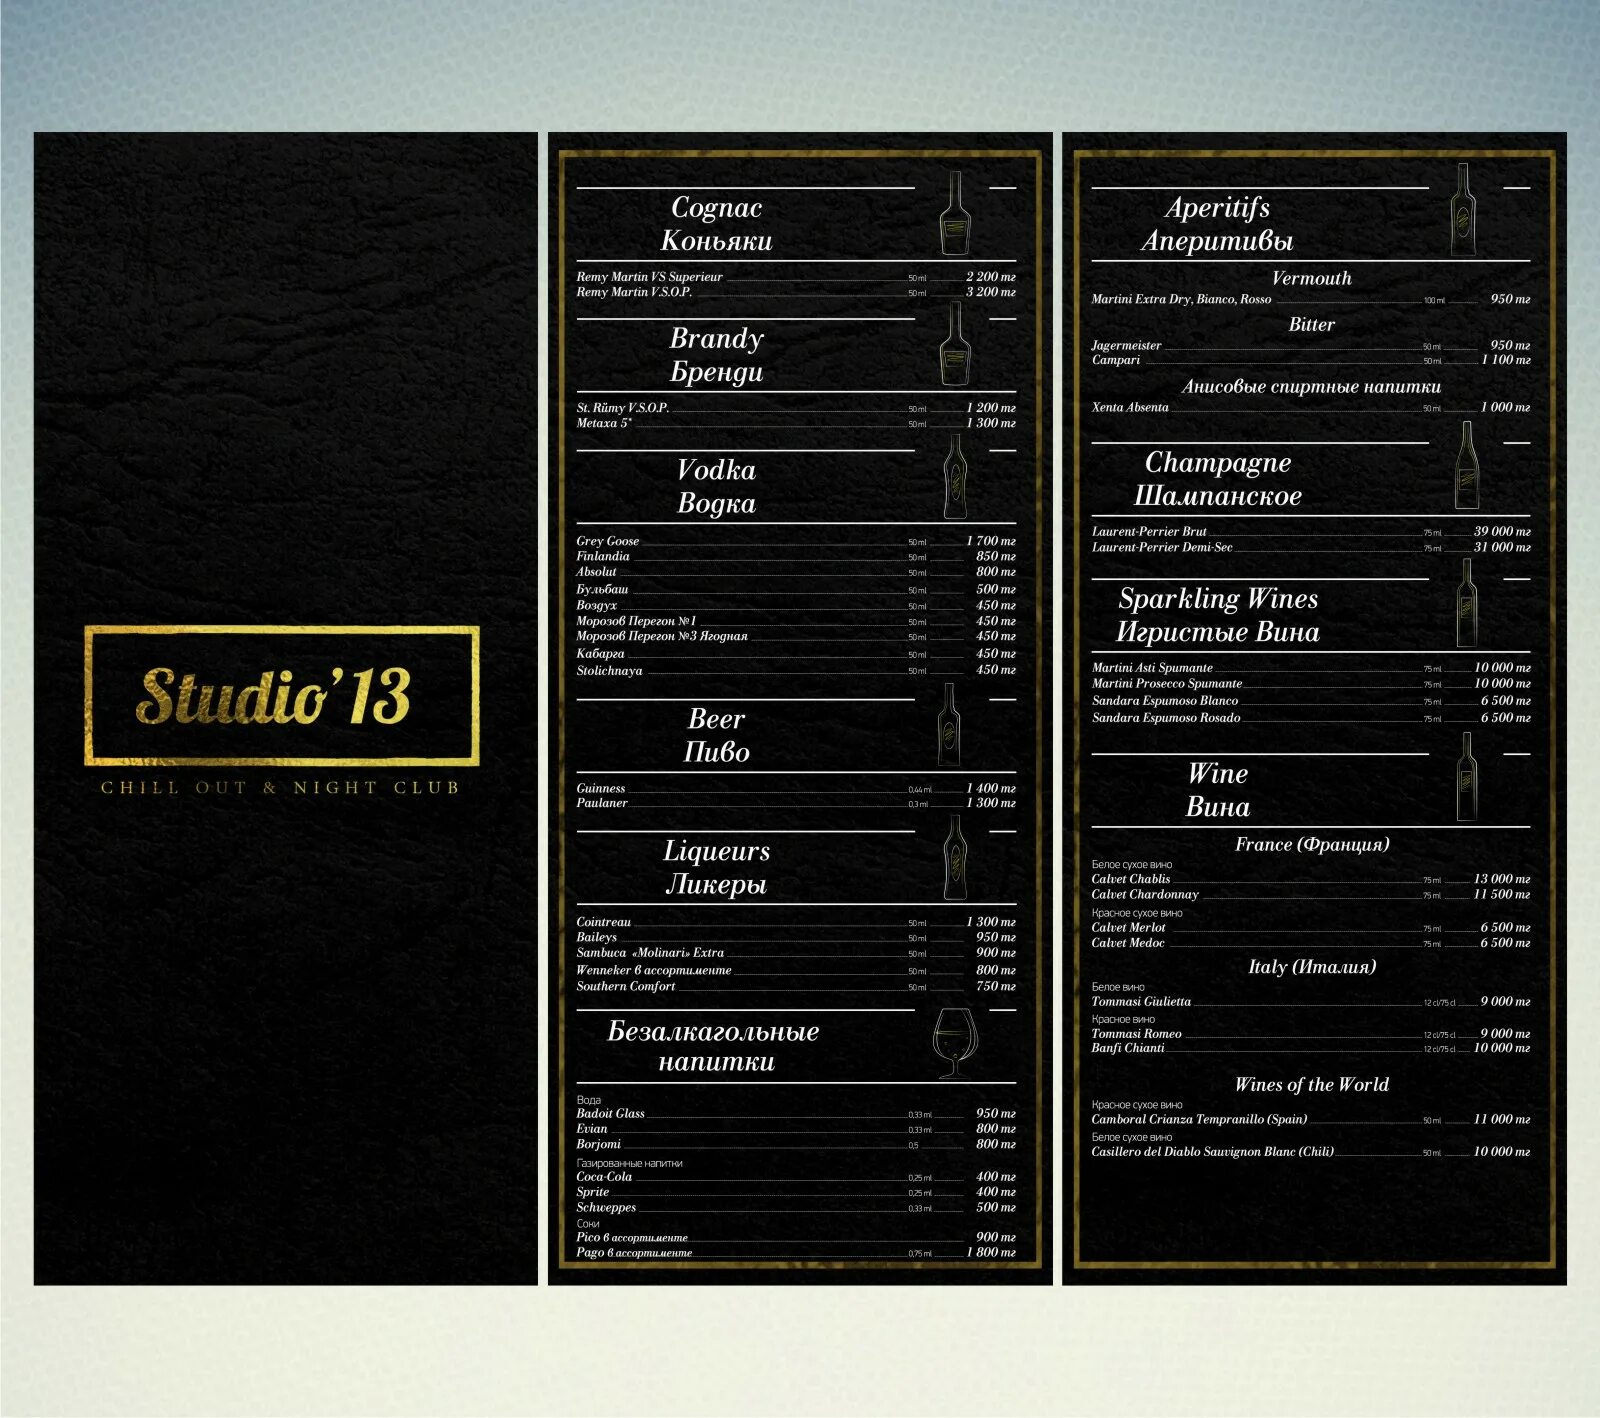This screenshot has width=1600, height=1418.
Task: Click the Schweppes item
Action: 796,1207
